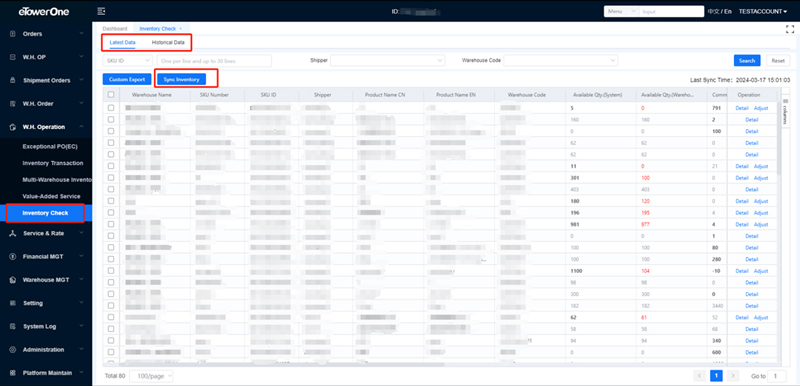Open the 100/page size dropdown
The height and width of the screenshot is (386, 800).
click(x=152, y=376)
